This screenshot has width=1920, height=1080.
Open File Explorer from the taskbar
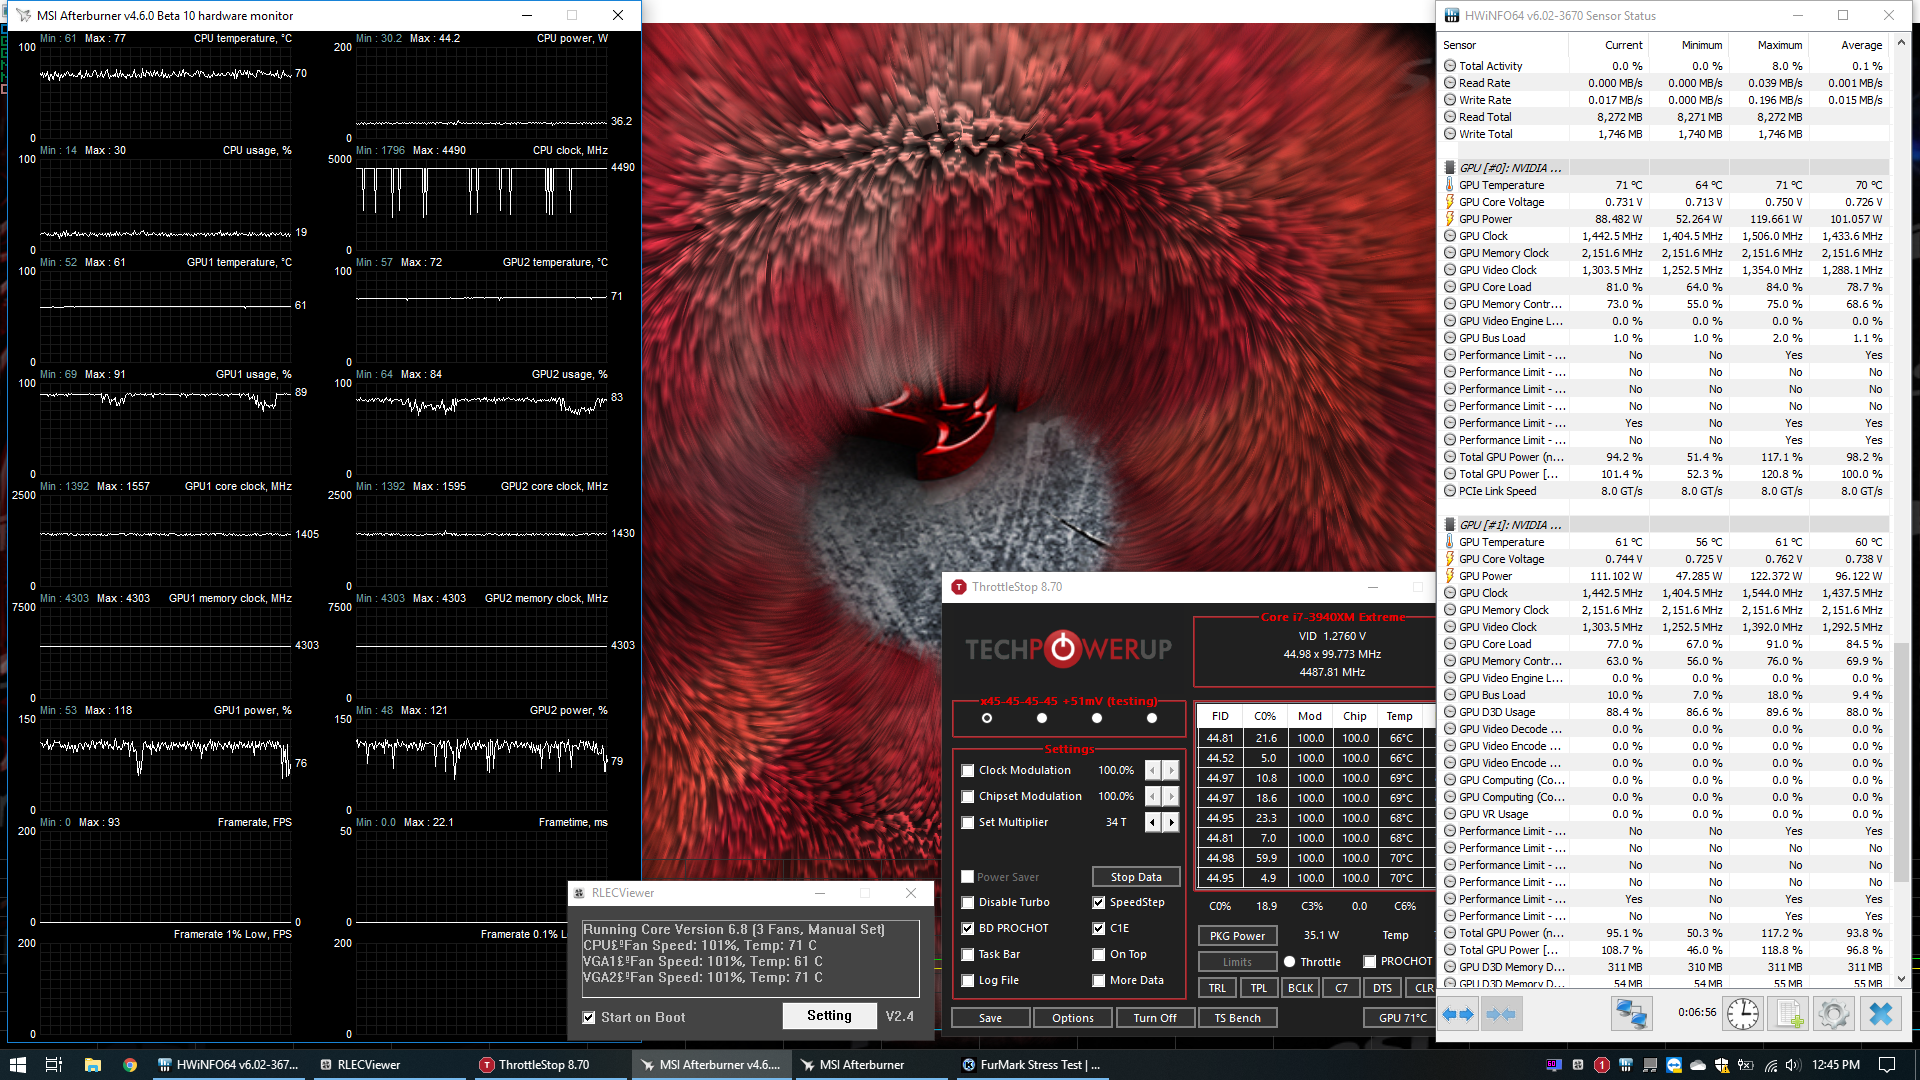click(x=93, y=1065)
